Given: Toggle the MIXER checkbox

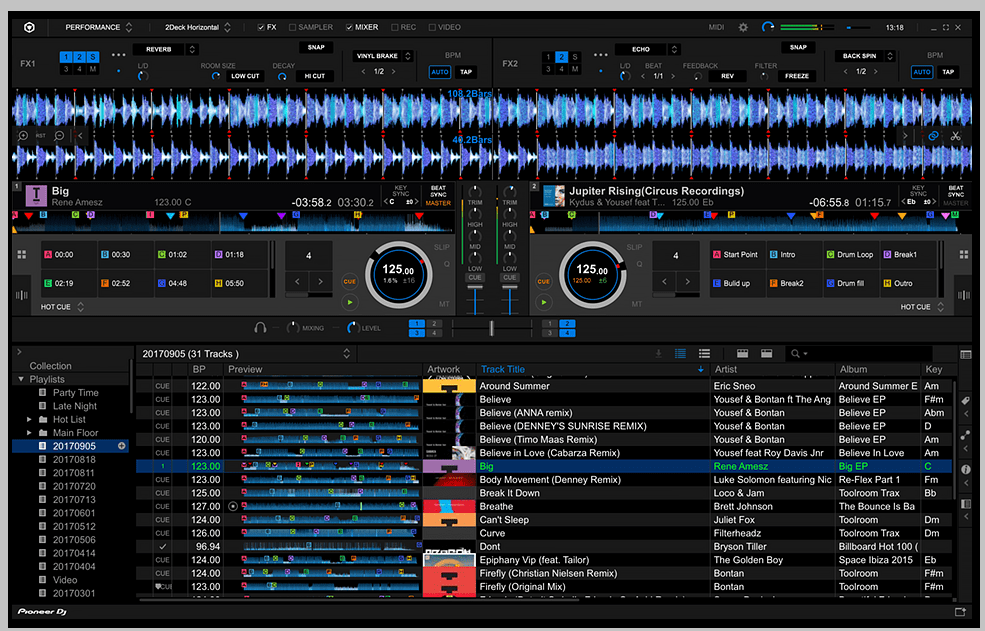Looking at the screenshot, I should (x=349, y=27).
